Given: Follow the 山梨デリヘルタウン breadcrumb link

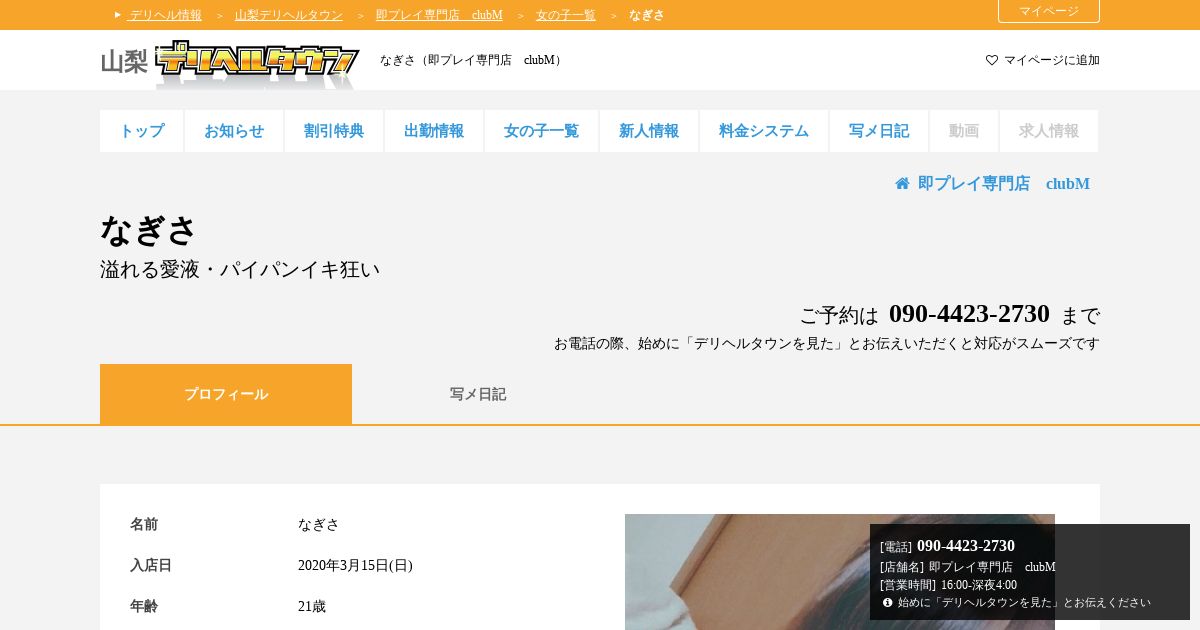Looking at the screenshot, I should (x=289, y=15).
